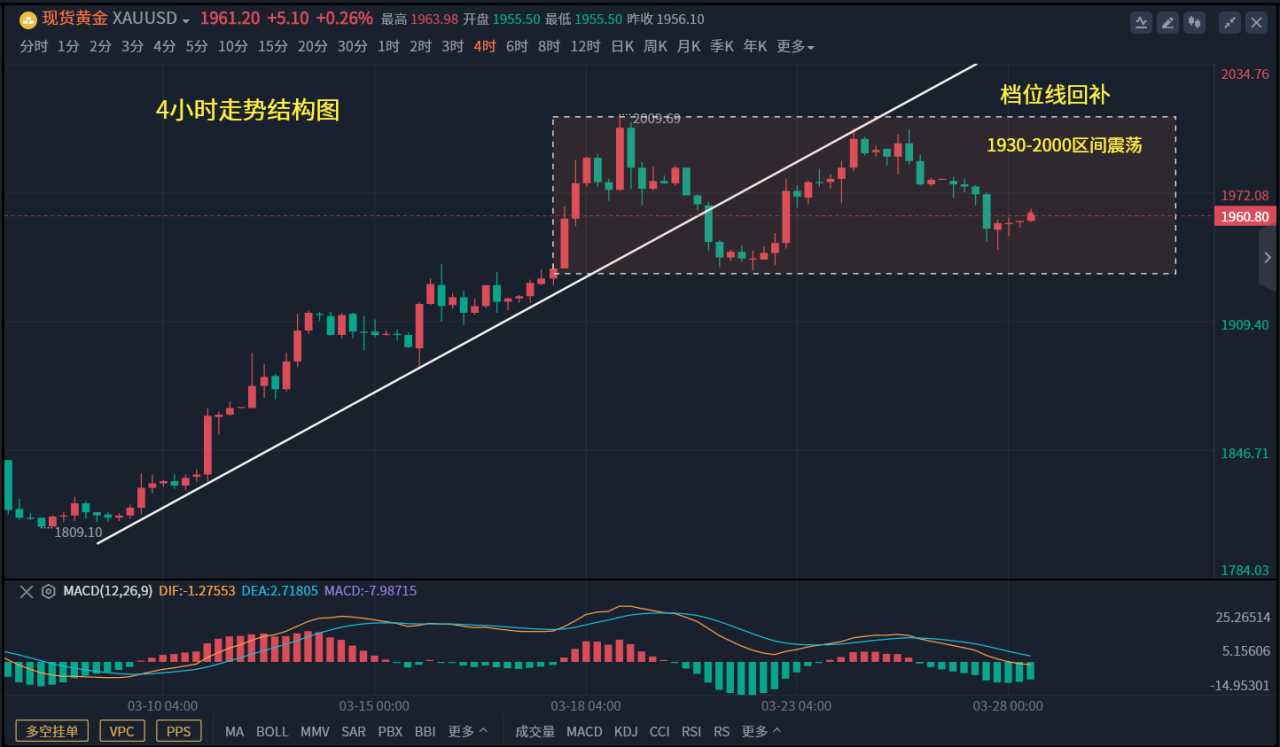1280x747 pixels.
Task: Select the 日K timeframe tab
Action: coord(622,46)
